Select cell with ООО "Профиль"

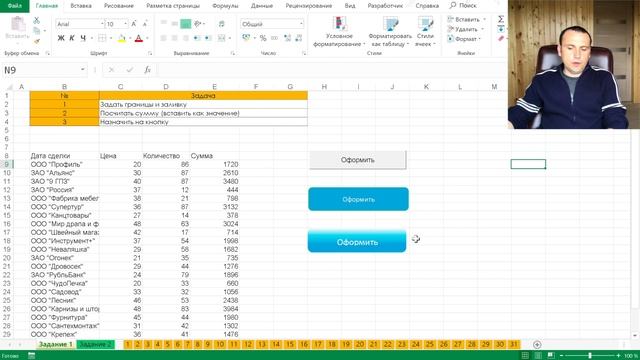(64, 164)
